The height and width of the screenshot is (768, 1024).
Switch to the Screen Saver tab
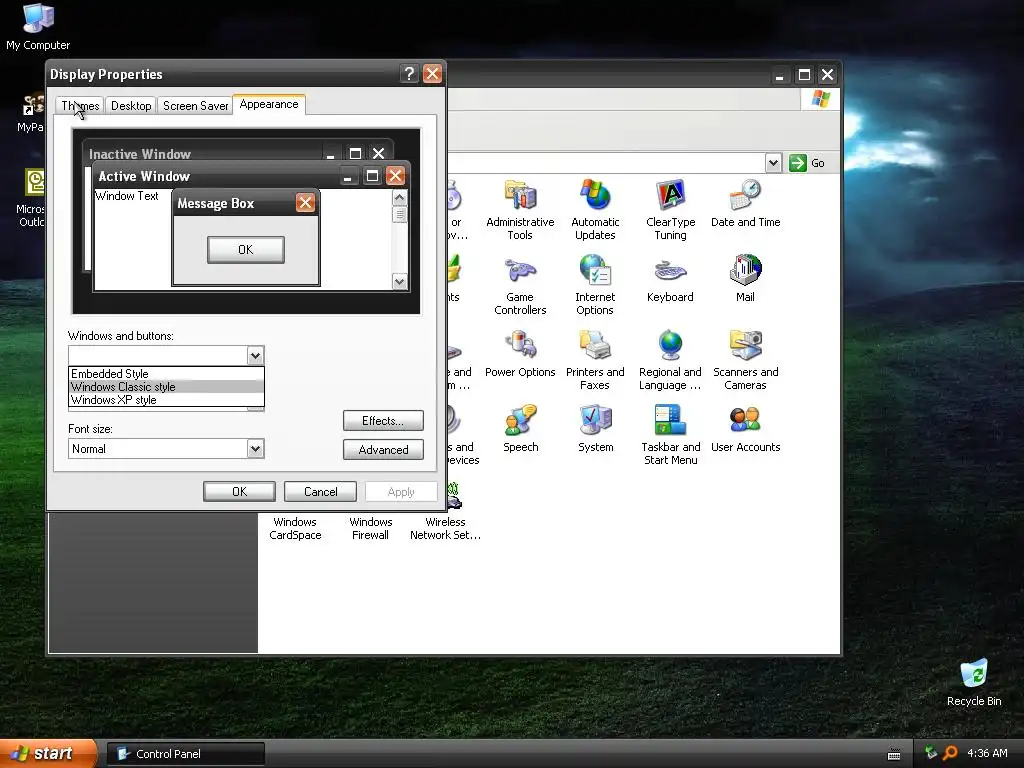(x=195, y=106)
